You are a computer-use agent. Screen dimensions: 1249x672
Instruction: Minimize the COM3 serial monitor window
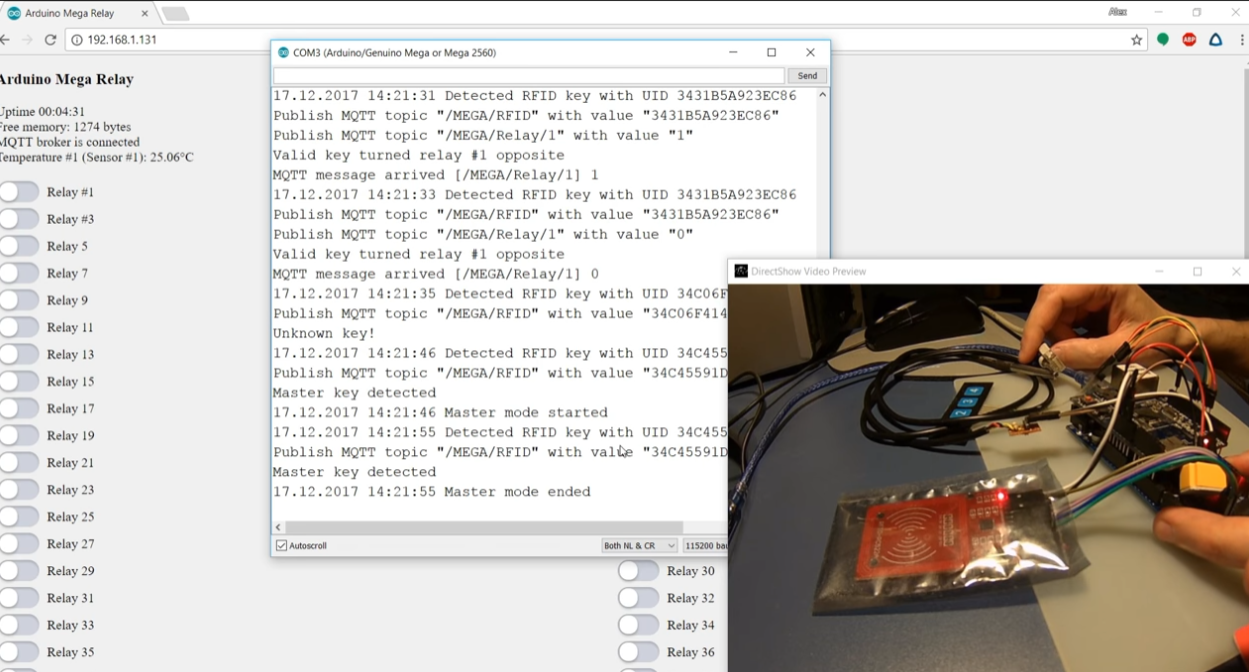[733, 52]
